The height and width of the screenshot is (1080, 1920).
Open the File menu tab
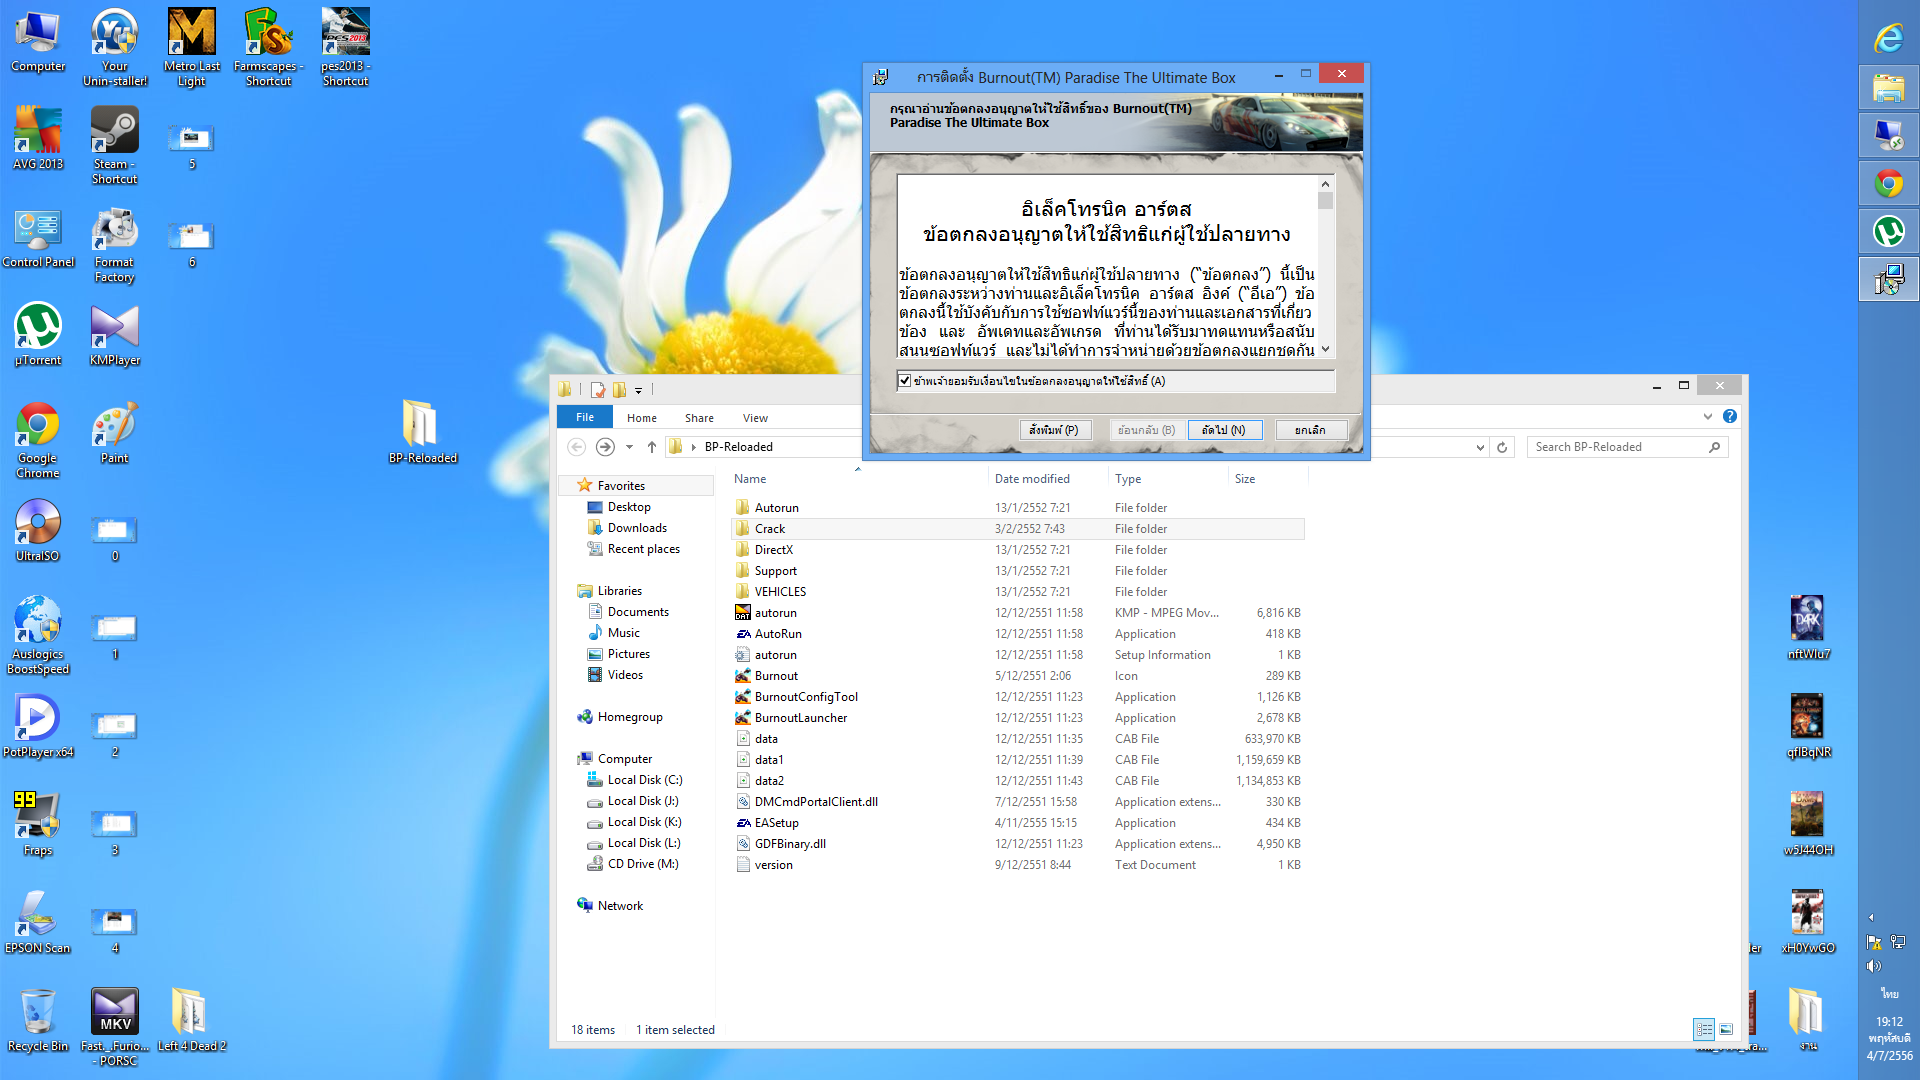[x=585, y=417]
